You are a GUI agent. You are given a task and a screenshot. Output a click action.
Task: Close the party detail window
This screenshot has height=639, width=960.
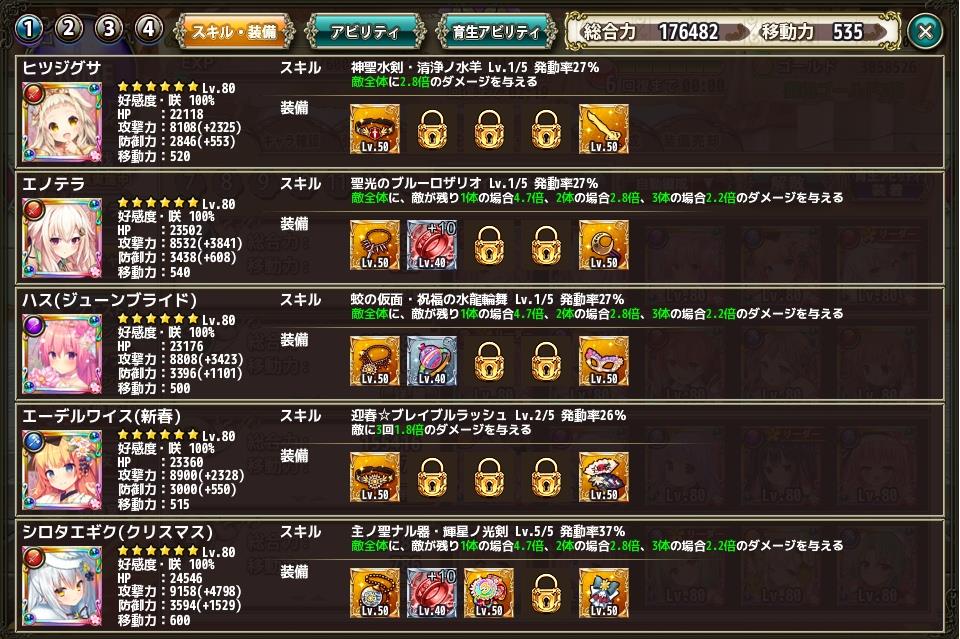coord(925,31)
